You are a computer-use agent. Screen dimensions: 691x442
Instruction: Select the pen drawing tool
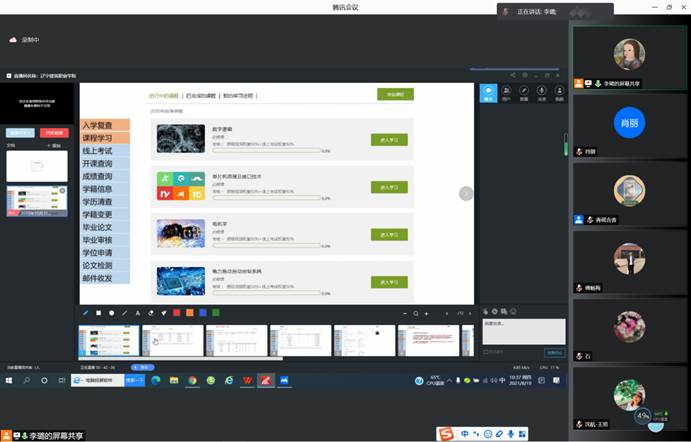(86, 313)
